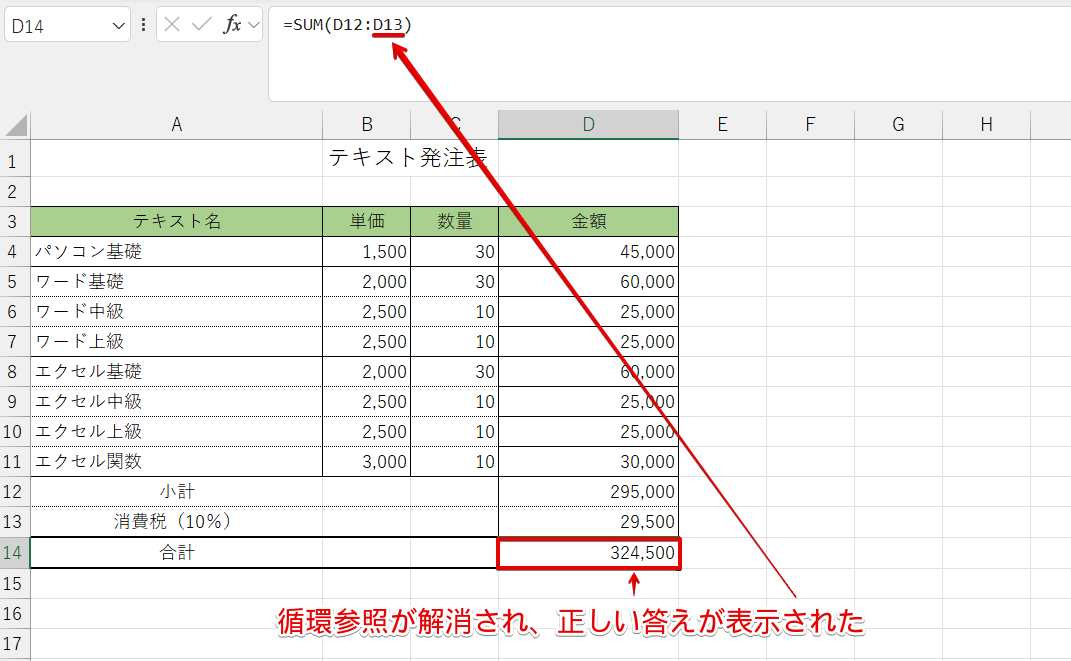Screen dimensions: 1071x661
Task: Click header cell 金額
Action: (589, 221)
